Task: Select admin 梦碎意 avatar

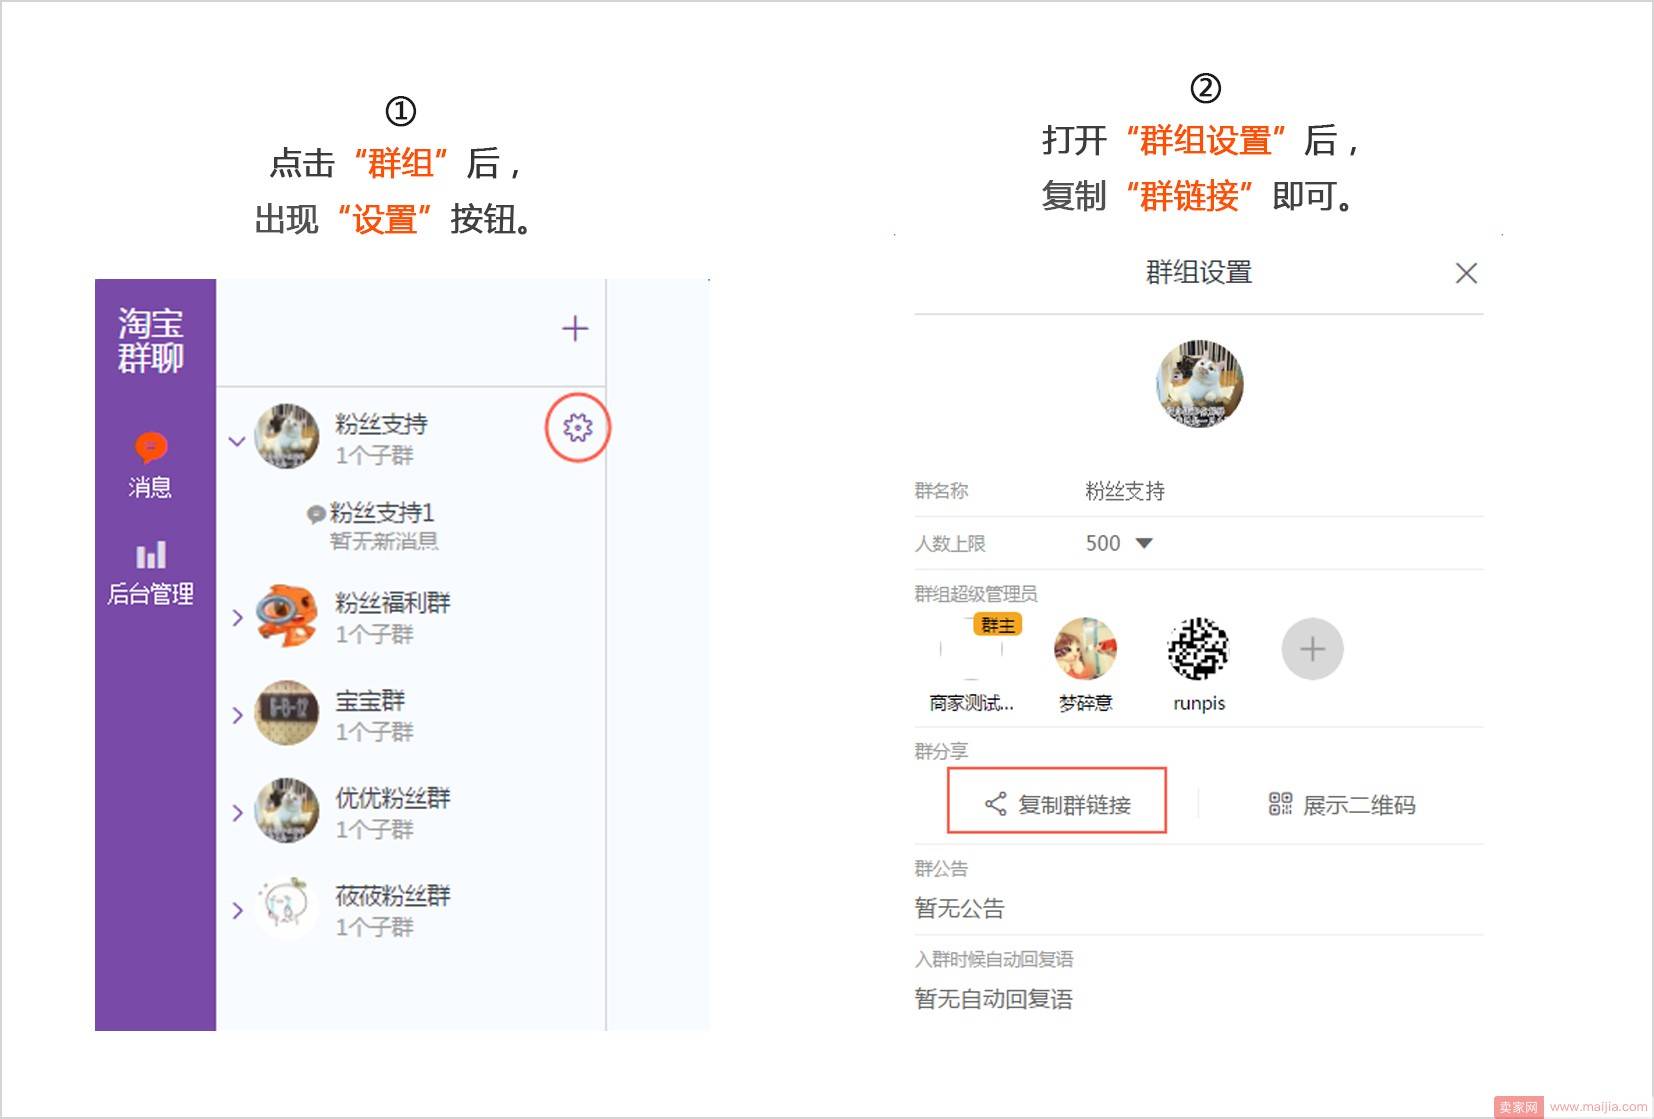Action: coord(1085,649)
